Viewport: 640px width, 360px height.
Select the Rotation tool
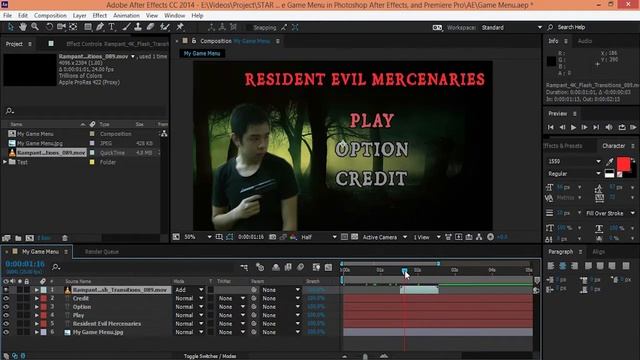[49, 27]
